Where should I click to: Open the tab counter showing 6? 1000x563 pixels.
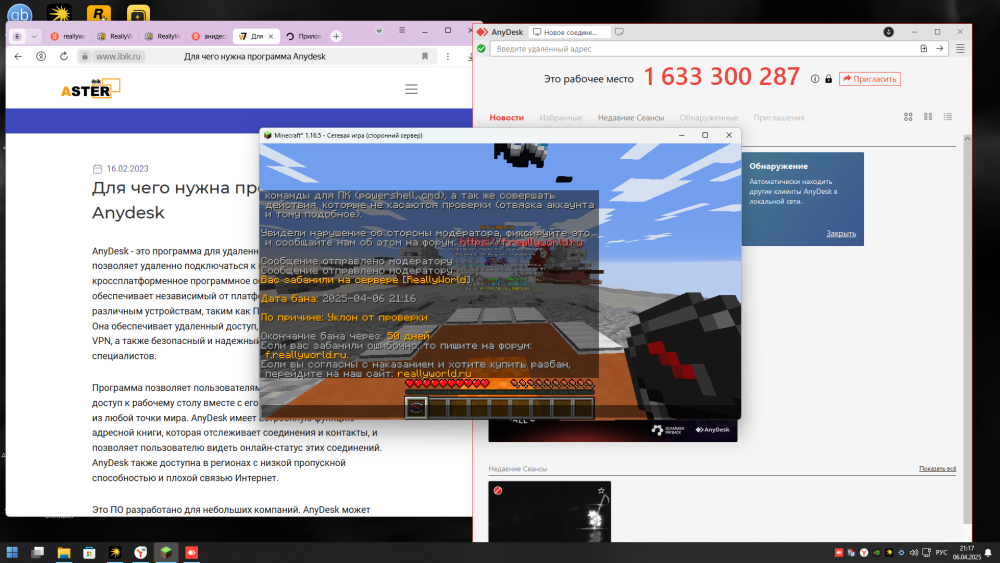tap(17, 36)
